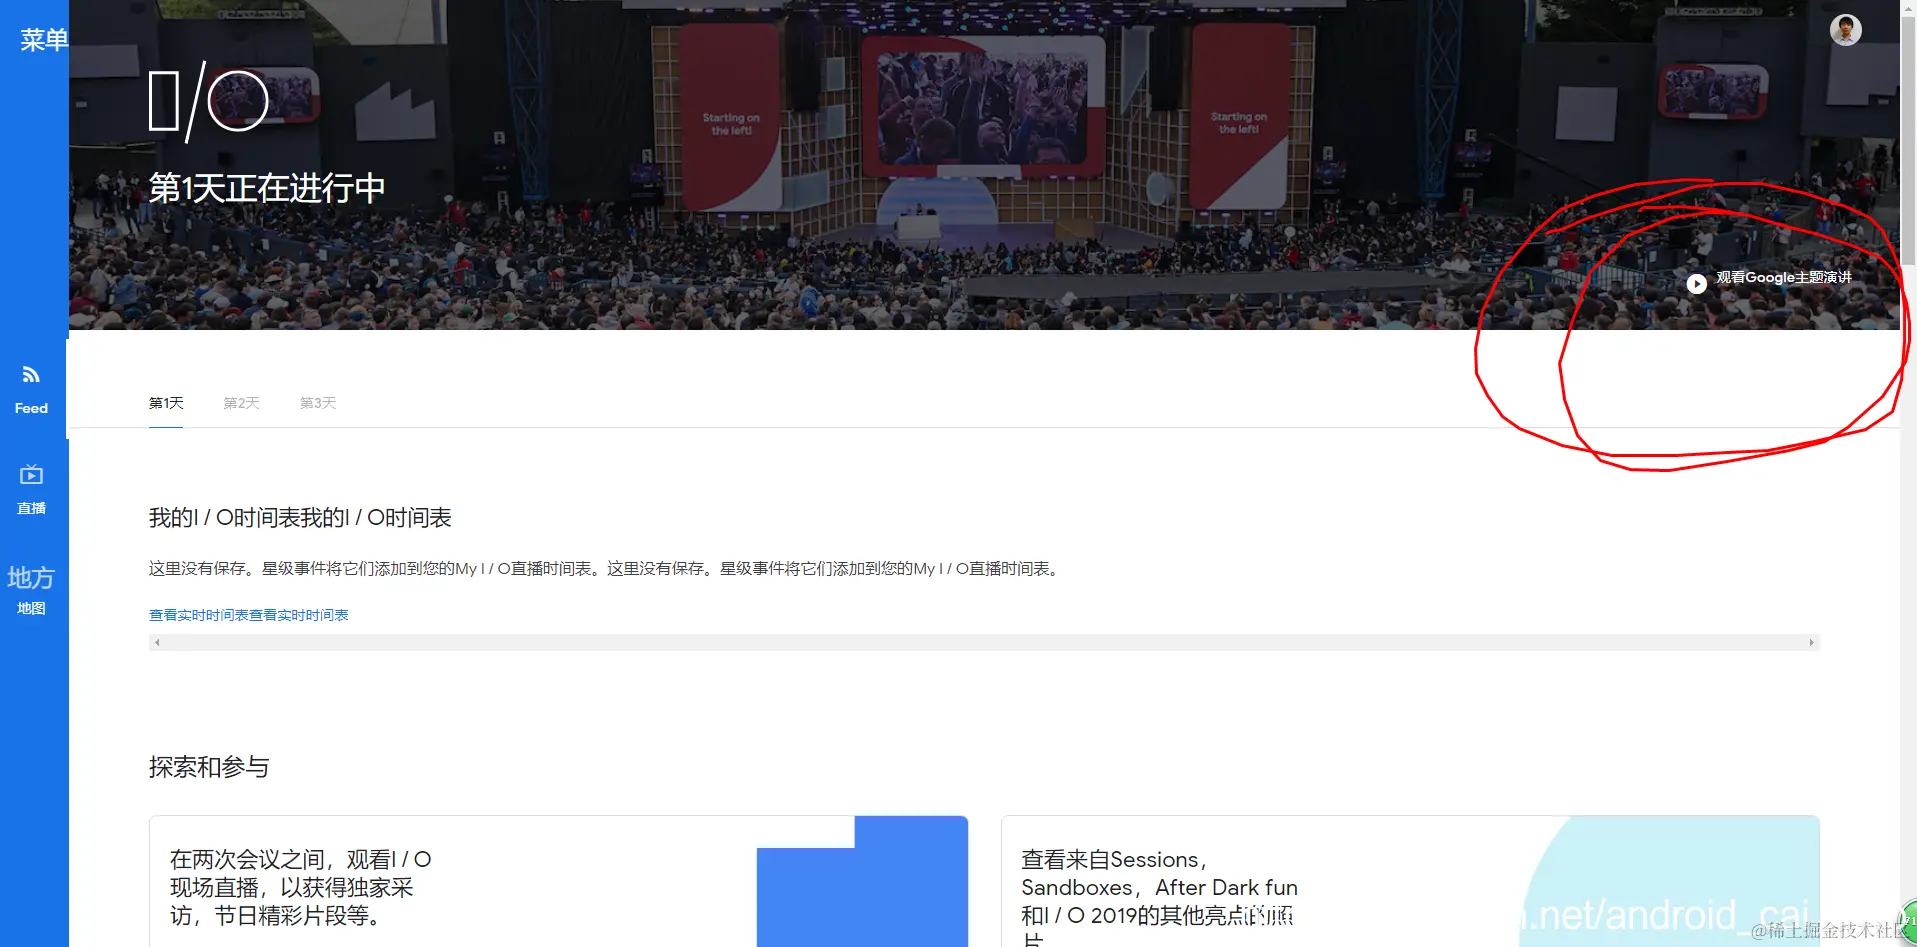Click the right arrow of the timetable scrollbar
Screen dimensions: 1917x947
[x=1811, y=641]
